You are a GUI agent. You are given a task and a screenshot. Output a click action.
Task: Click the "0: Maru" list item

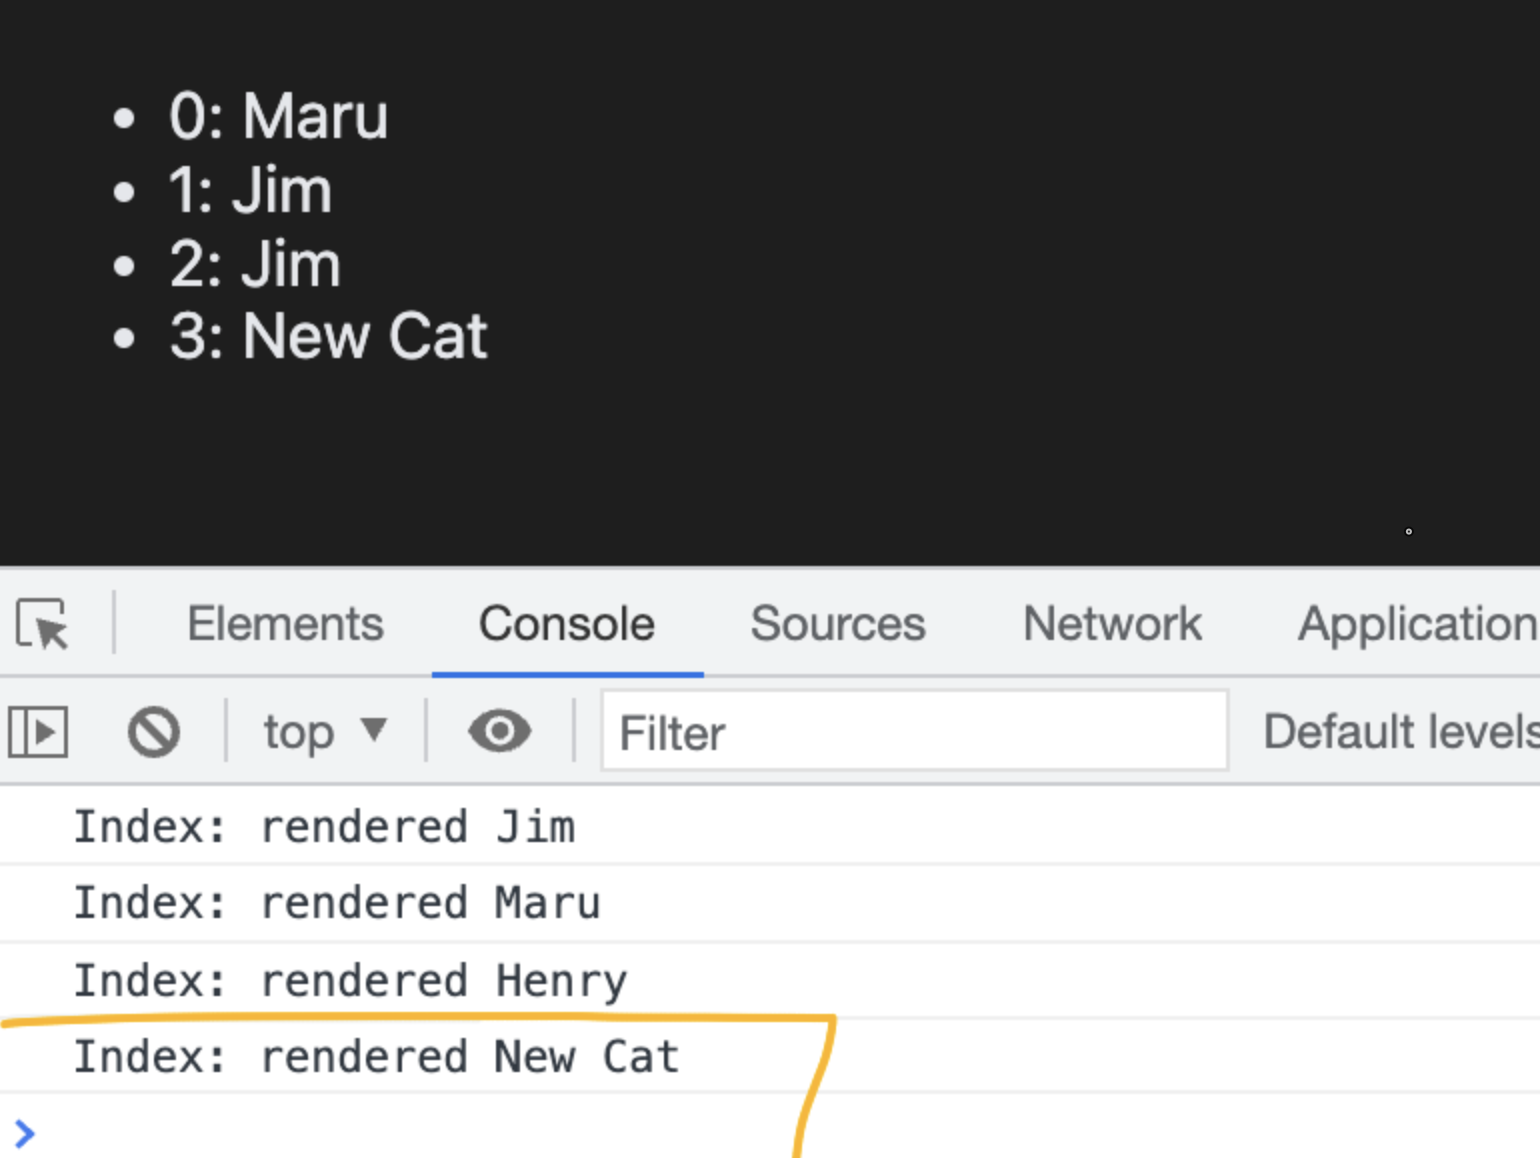coord(278,116)
